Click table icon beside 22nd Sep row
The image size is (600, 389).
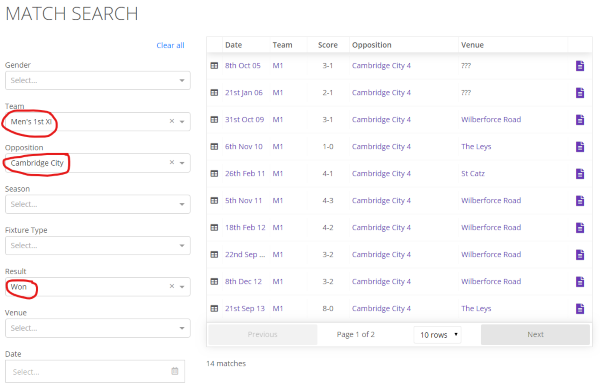coord(214,254)
